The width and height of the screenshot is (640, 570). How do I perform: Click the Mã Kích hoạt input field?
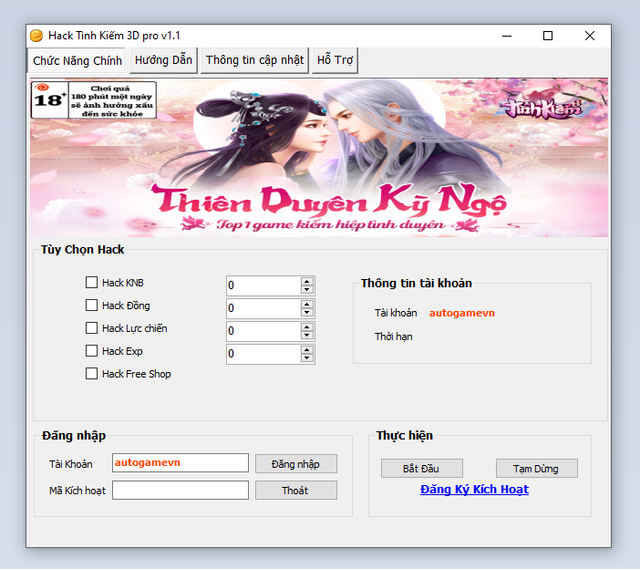(180, 490)
